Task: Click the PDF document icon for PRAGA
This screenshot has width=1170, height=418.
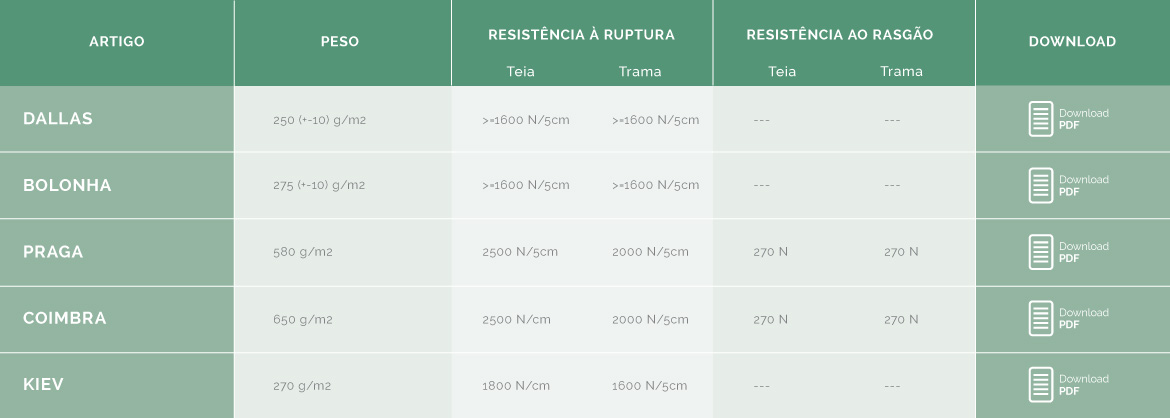Action: click(1041, 252)
